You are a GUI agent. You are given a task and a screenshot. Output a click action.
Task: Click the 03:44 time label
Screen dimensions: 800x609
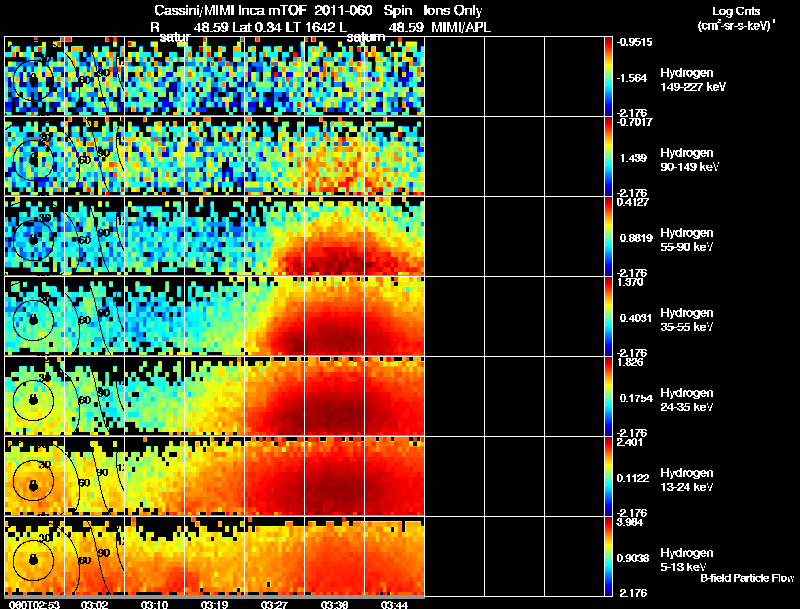[x=394, y=605]
